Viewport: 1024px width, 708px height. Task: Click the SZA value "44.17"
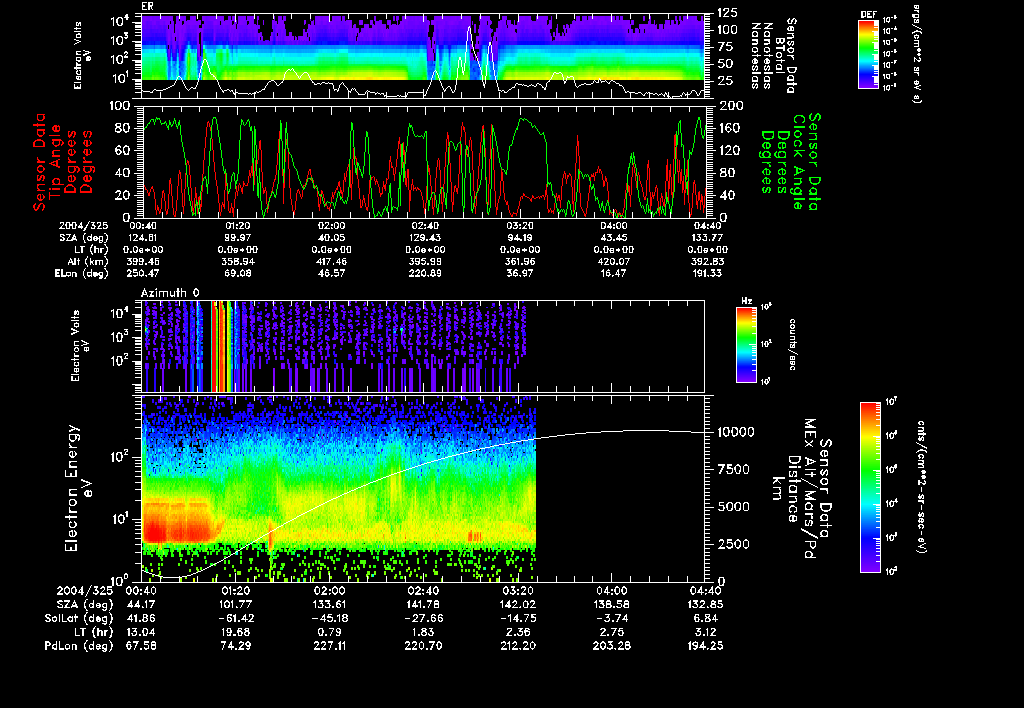pyautogui.click(x=141, y=605)
